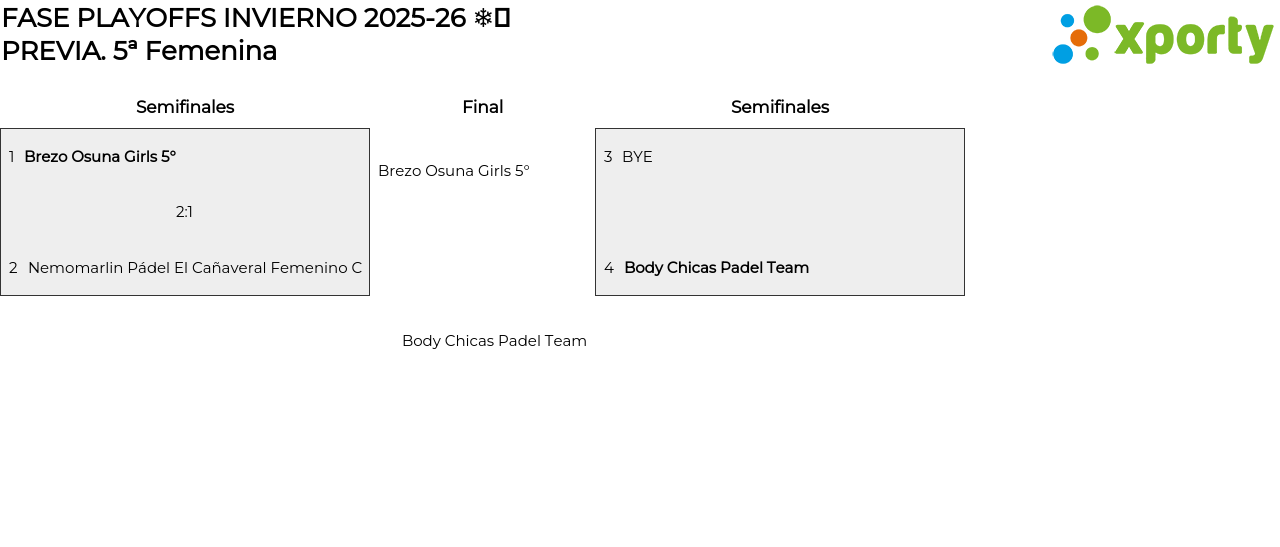Click seed number 4 in the right semifinal
The image size is (1280, 547).
(609, 268)
